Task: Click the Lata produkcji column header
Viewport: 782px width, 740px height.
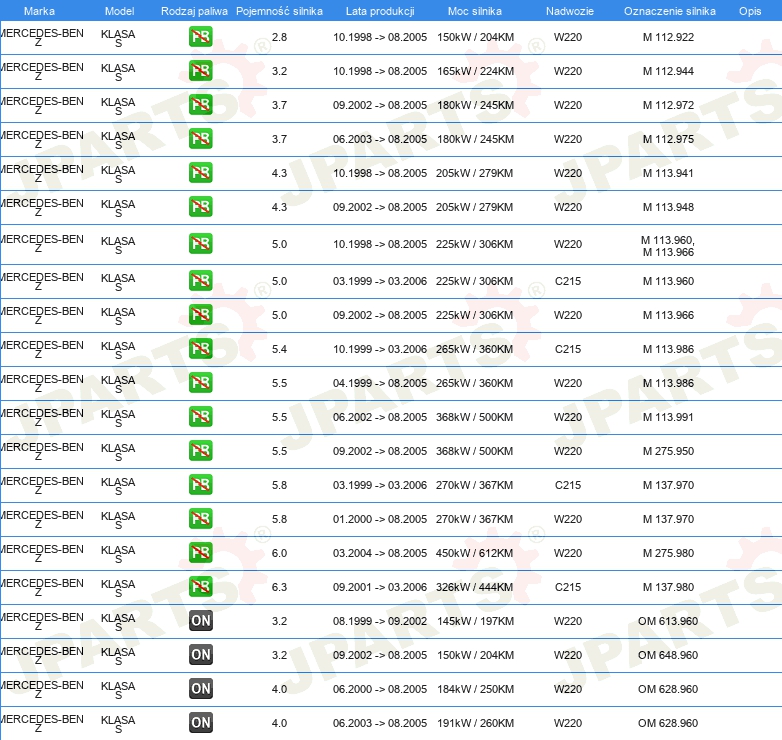Action: pyautogui.click(x=379, y=10)
